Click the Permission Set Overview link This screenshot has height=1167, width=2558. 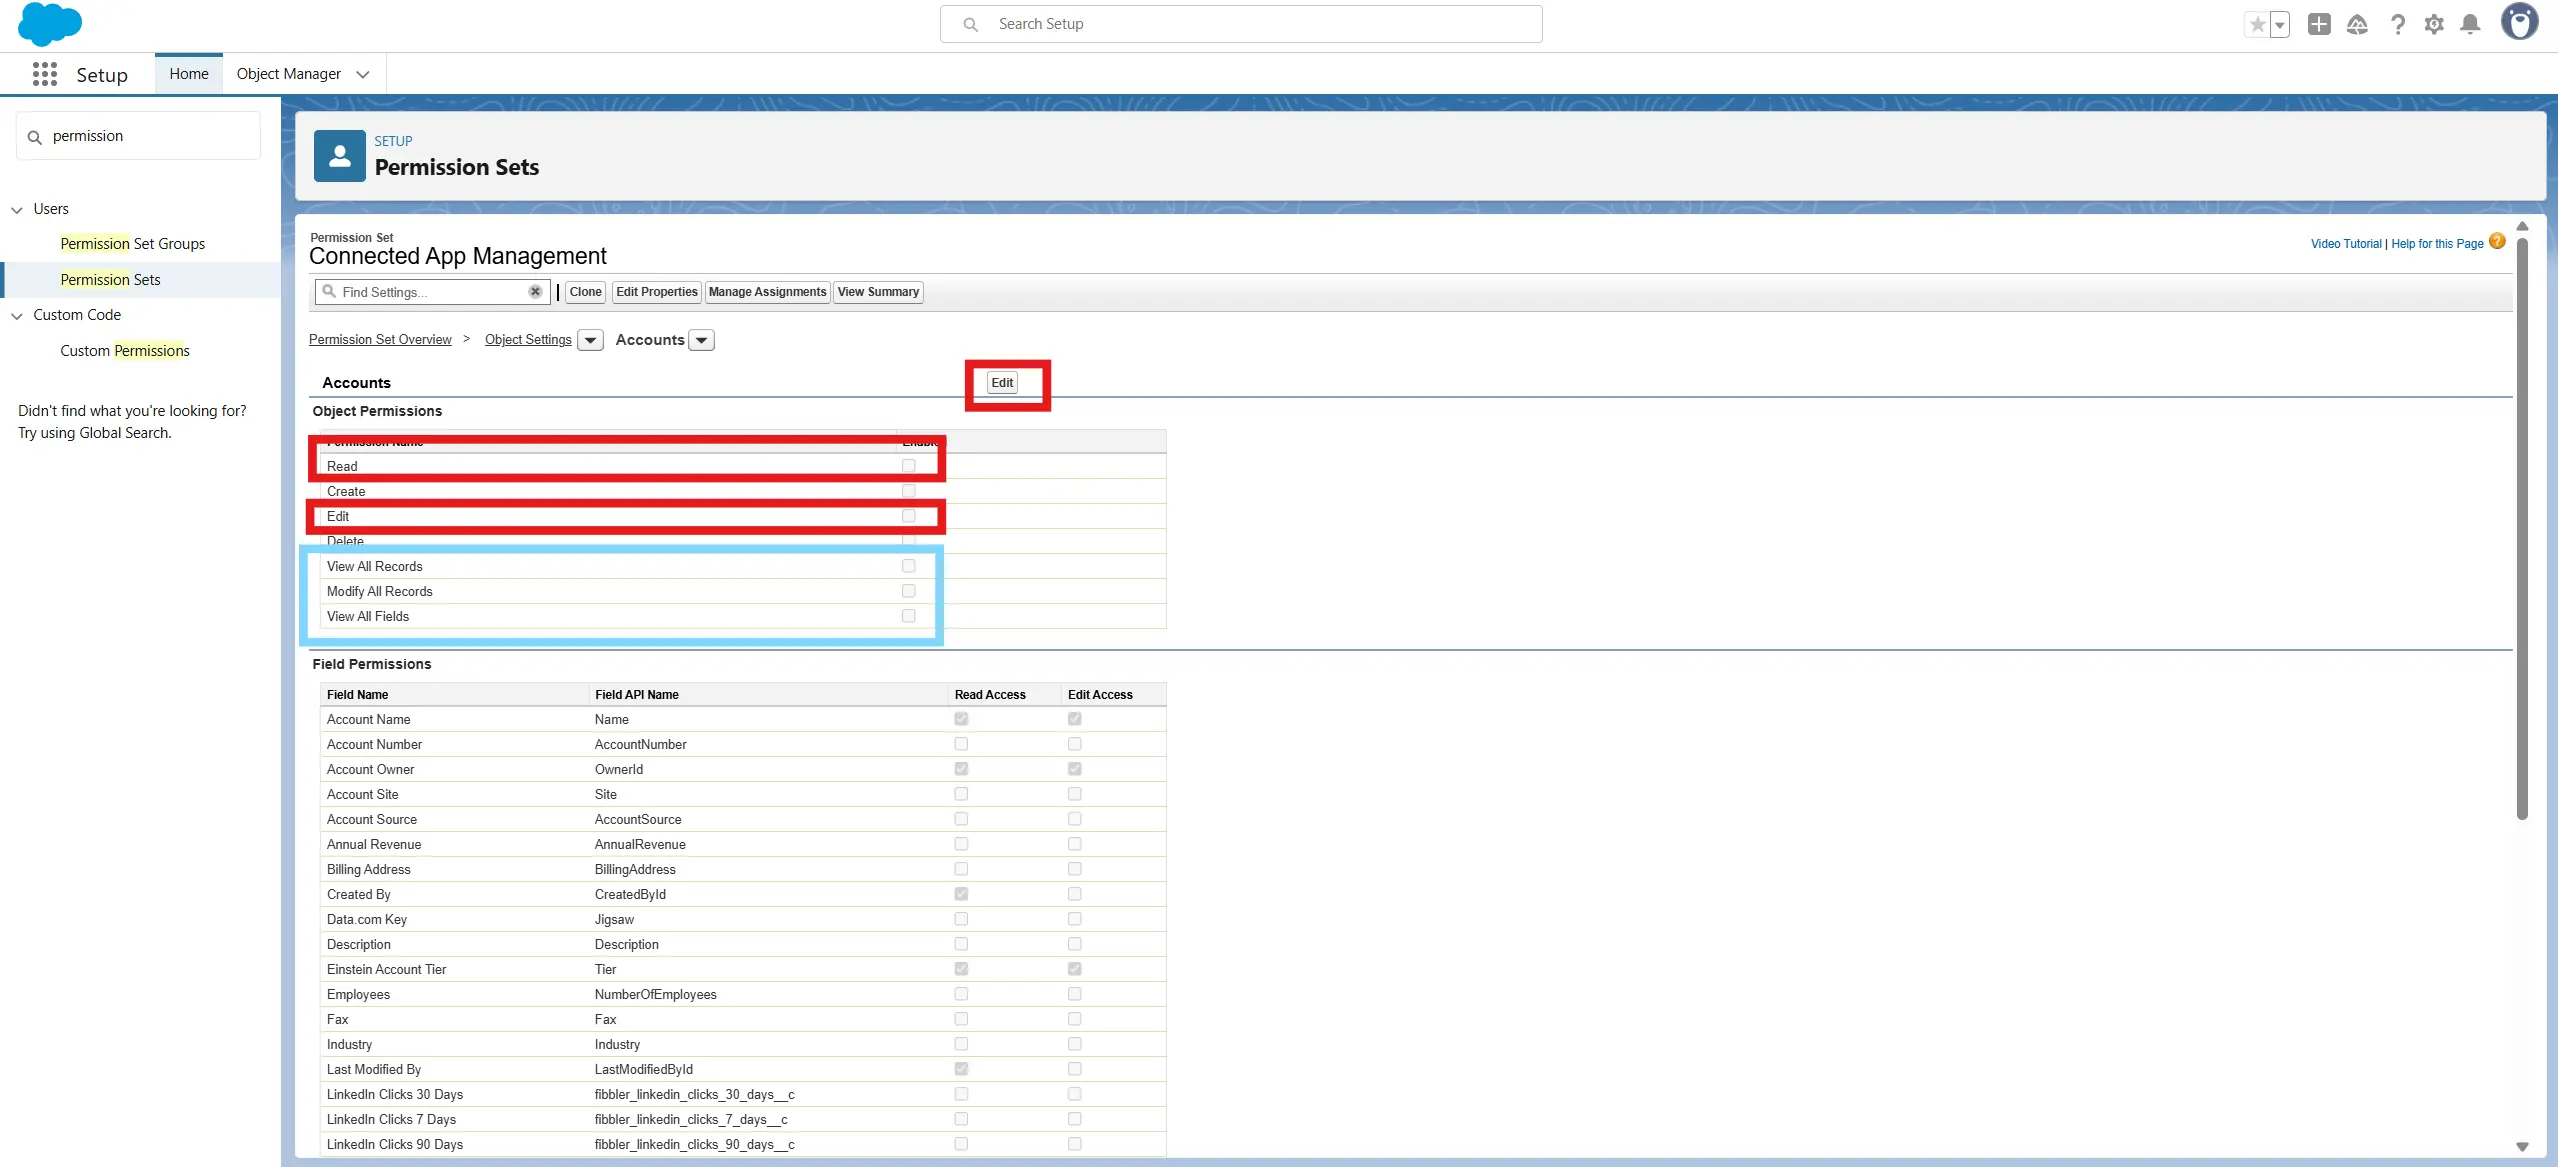[x=380, y=340]
